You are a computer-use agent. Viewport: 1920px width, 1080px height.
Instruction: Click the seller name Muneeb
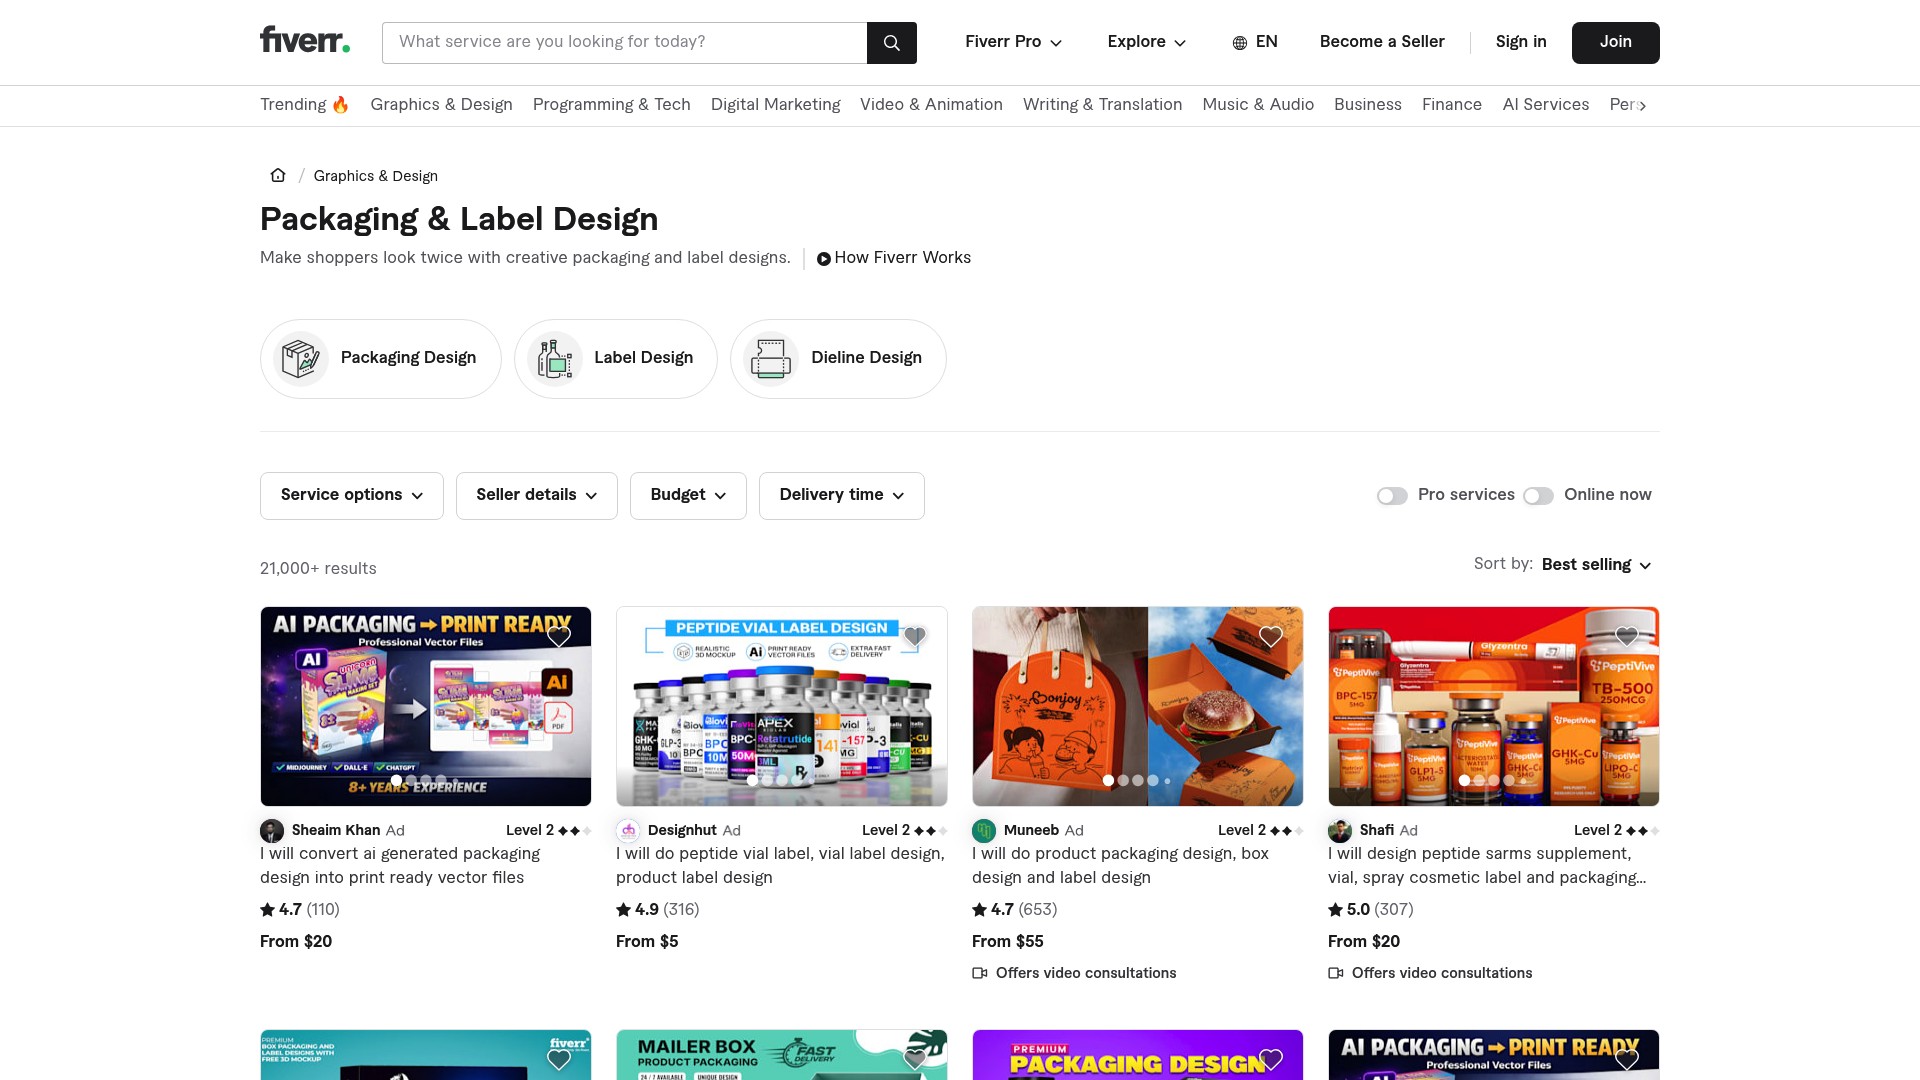click(x=1031, y=831)
